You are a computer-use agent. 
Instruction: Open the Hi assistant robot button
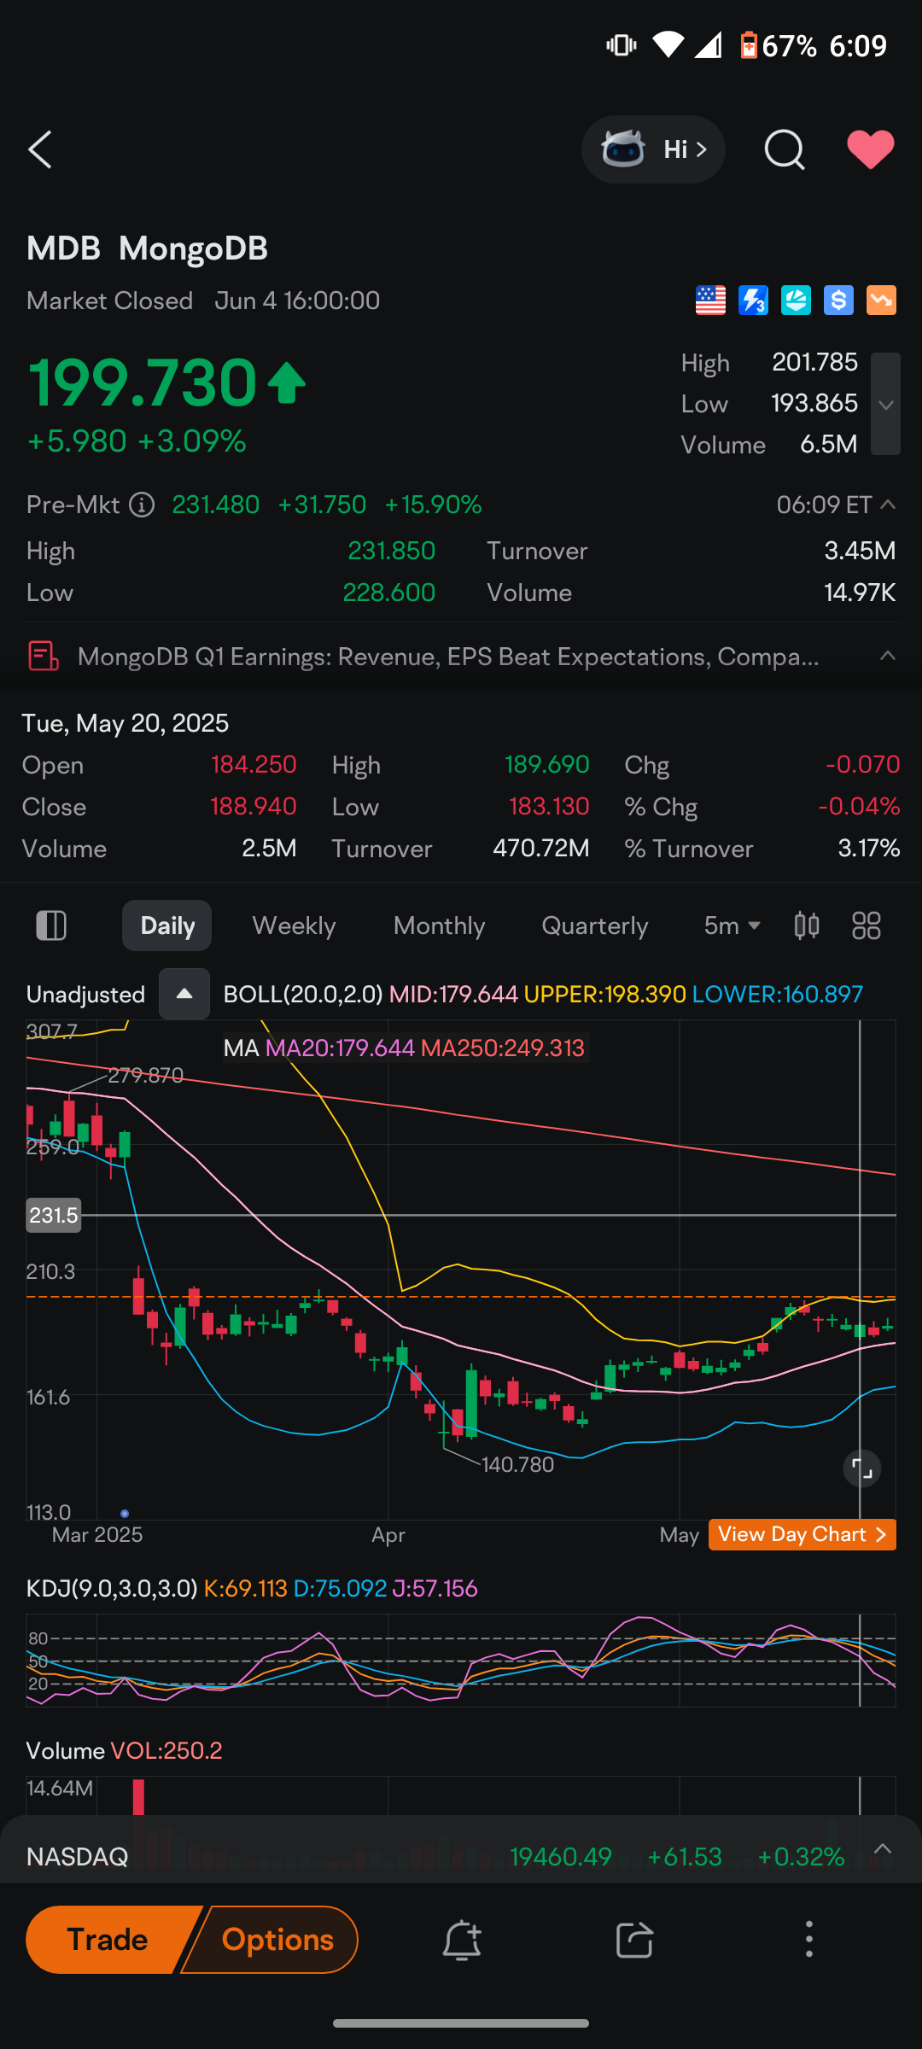654,150
